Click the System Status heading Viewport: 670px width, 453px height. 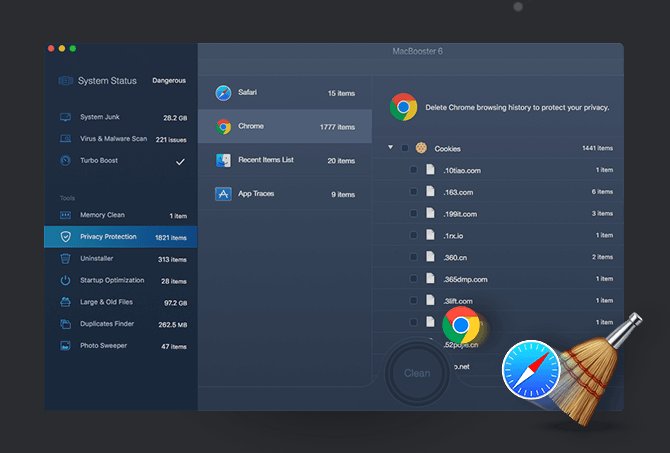point(107,81)
